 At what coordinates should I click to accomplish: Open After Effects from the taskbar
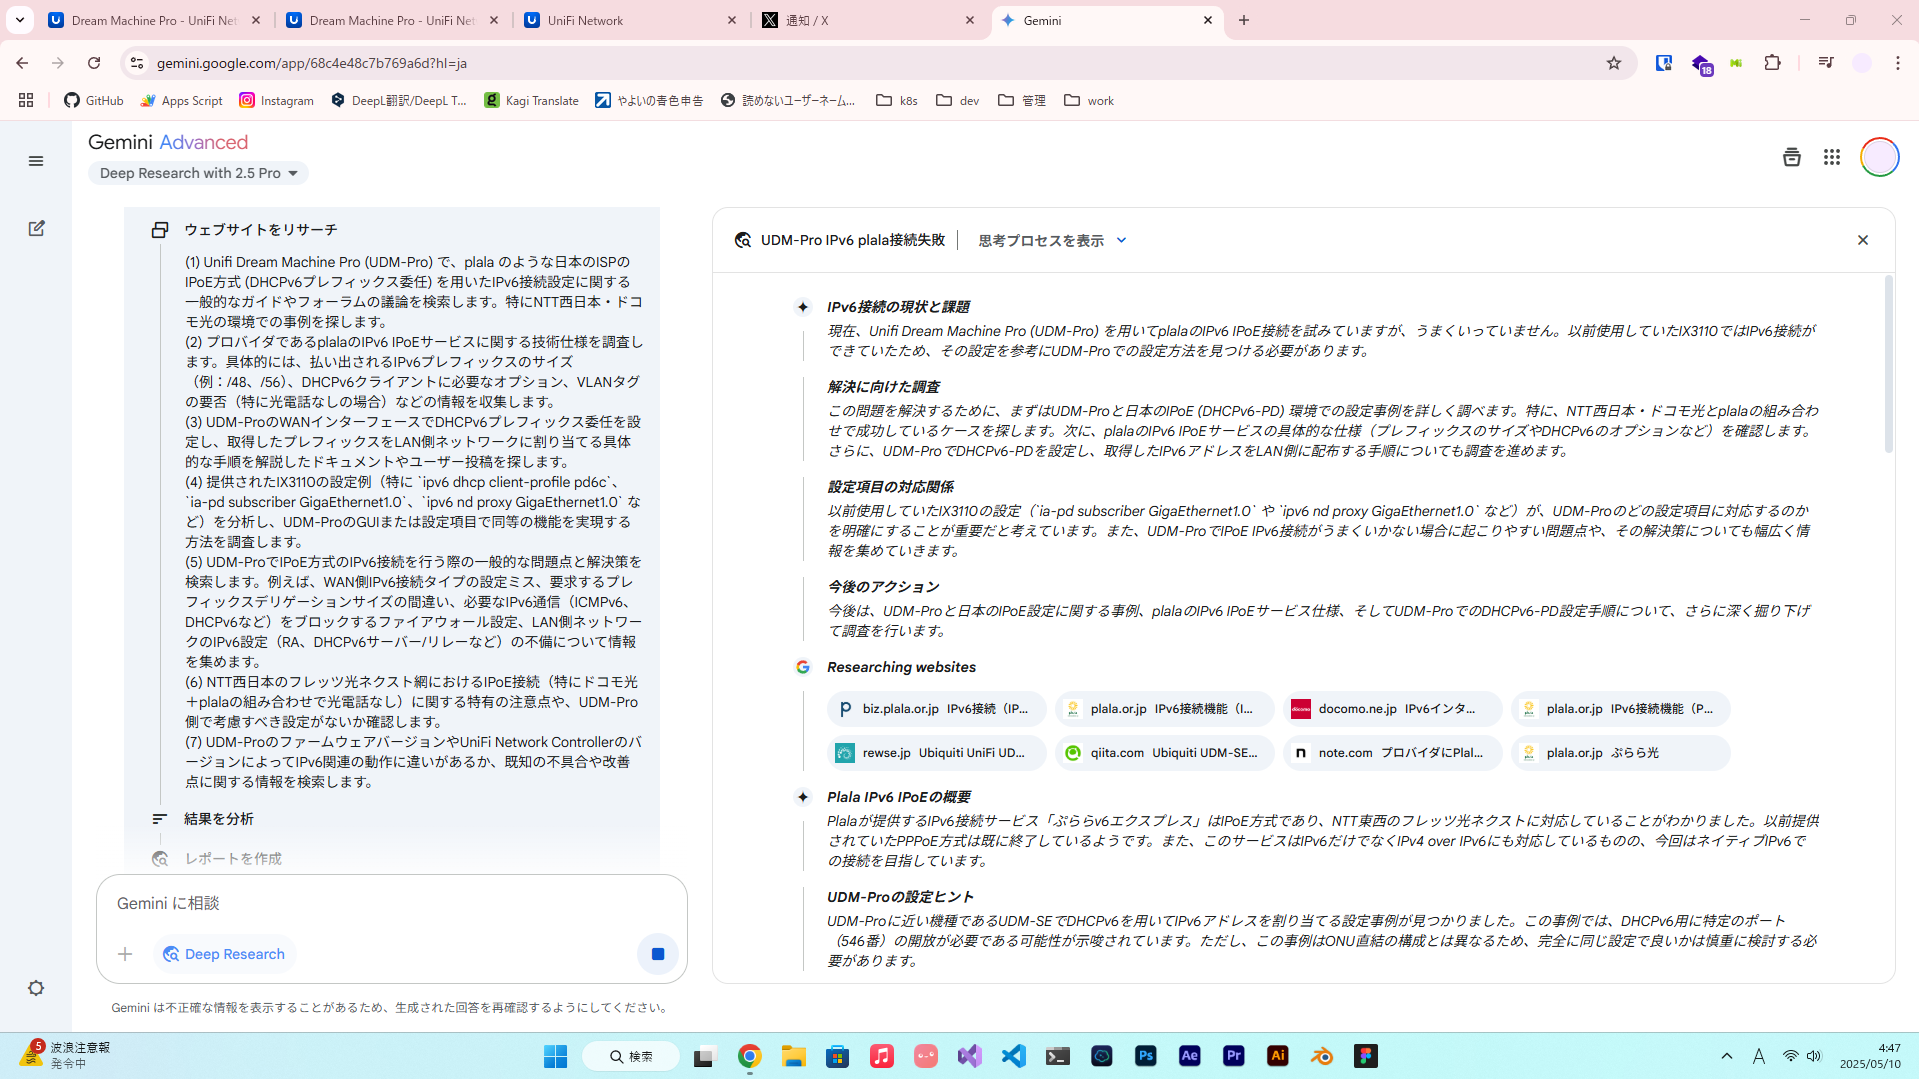(1189, 1056)
